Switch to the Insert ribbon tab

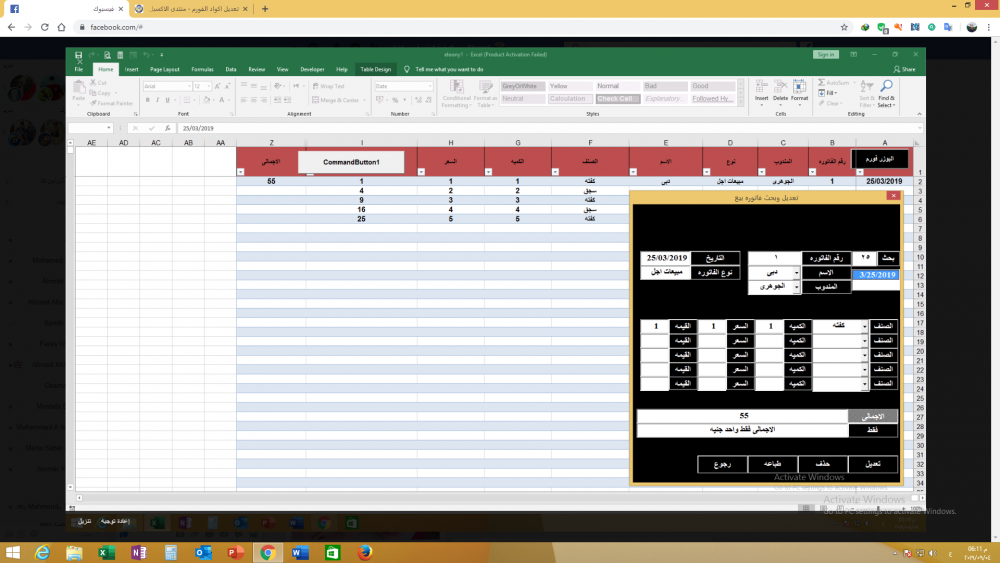coord(131,69)
